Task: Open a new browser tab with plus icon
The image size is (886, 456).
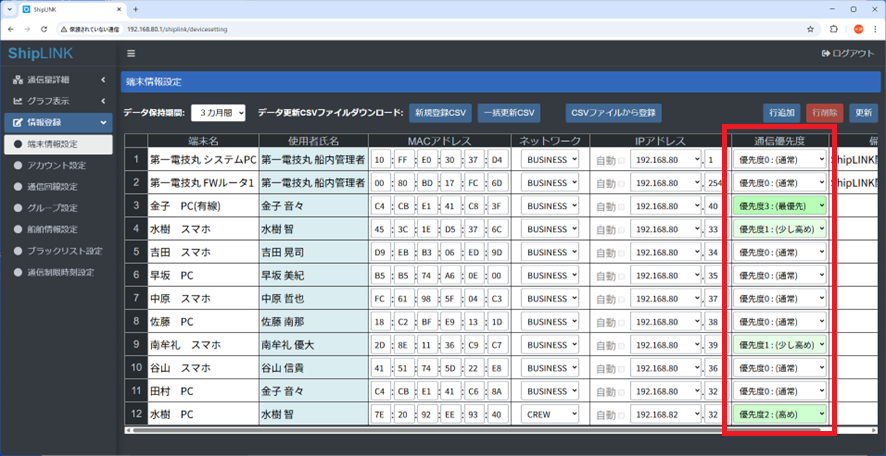Action: click(x=136, y=9)
